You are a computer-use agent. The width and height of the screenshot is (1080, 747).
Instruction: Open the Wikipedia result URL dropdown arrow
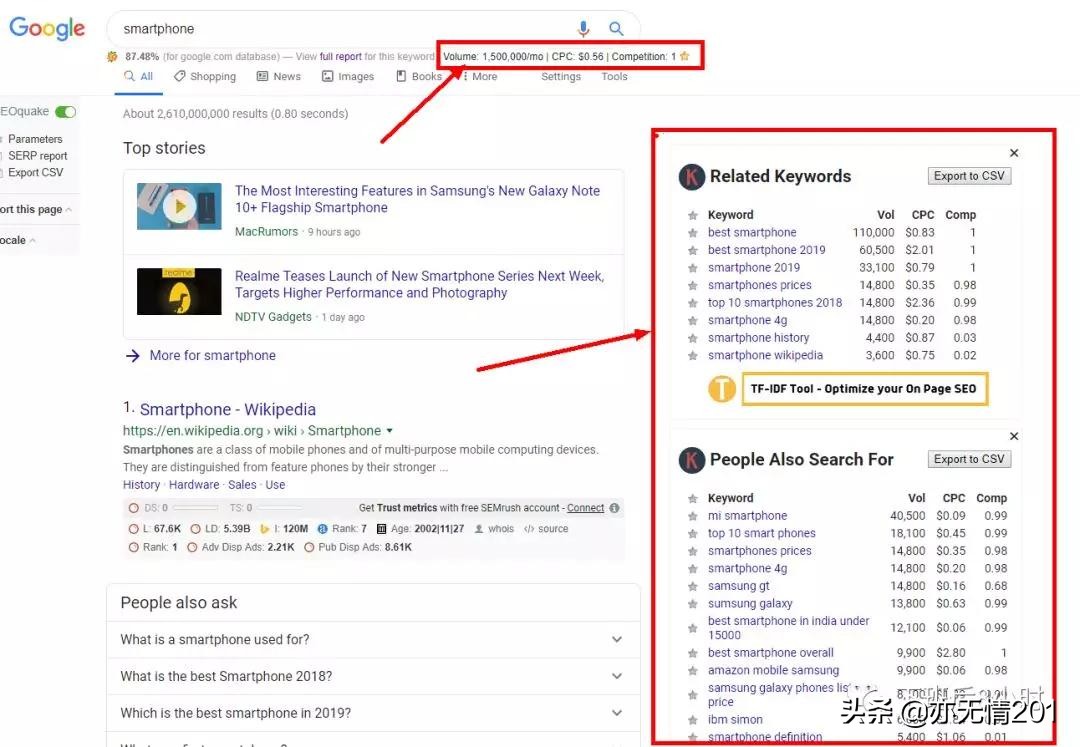click(x=390, y=431)
